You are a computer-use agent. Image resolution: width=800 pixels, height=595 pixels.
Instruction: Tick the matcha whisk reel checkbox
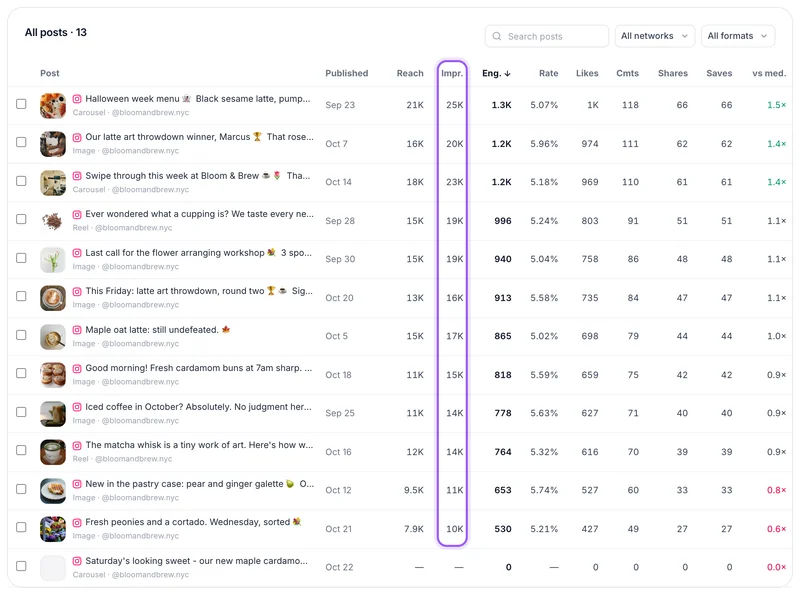(21, 451)
